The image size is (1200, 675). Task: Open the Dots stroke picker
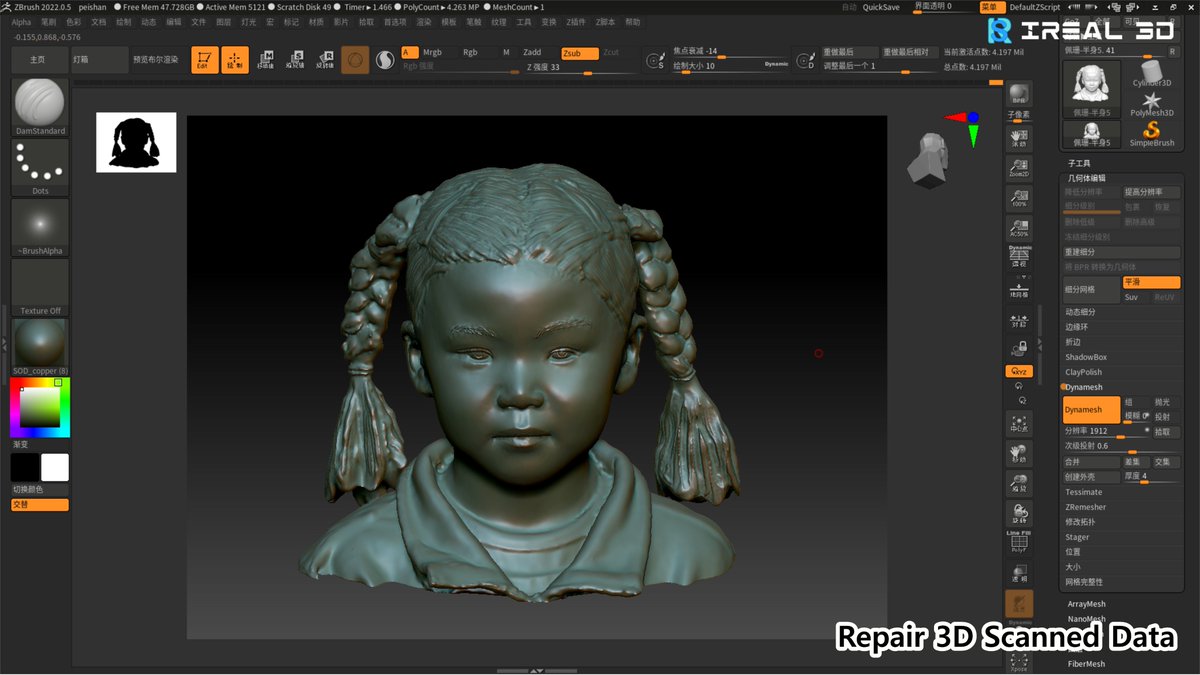40,167
